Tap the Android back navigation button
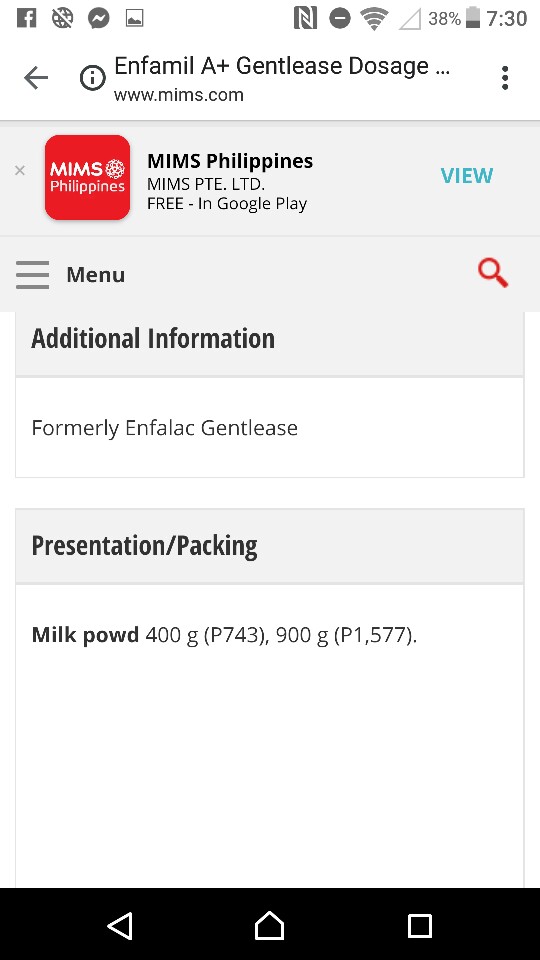The width and height of the screenshot is (540, 960). pyautogui.click(x=120, y=925)
